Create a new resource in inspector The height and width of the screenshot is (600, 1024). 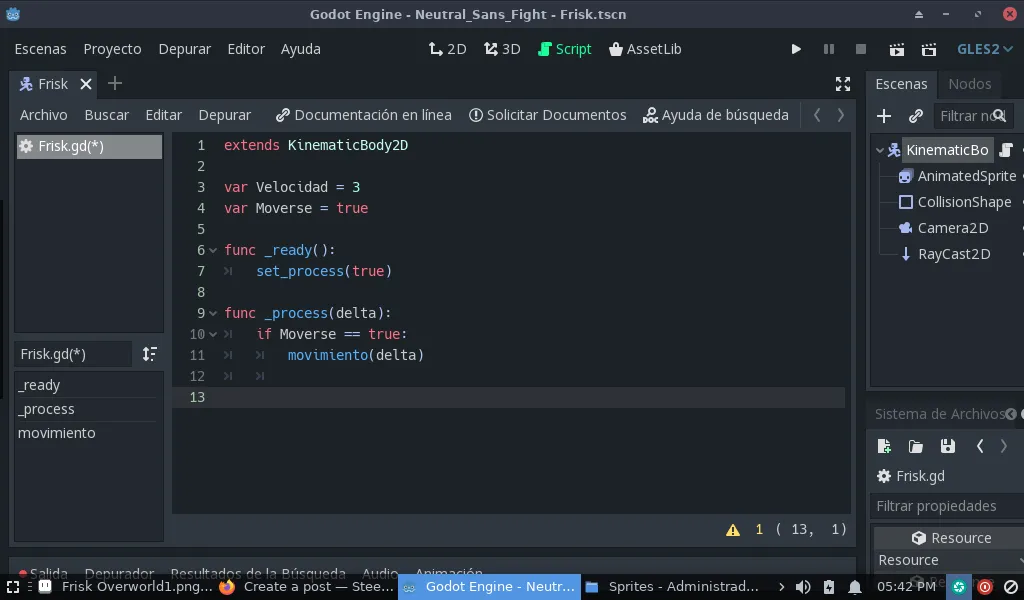884,447
